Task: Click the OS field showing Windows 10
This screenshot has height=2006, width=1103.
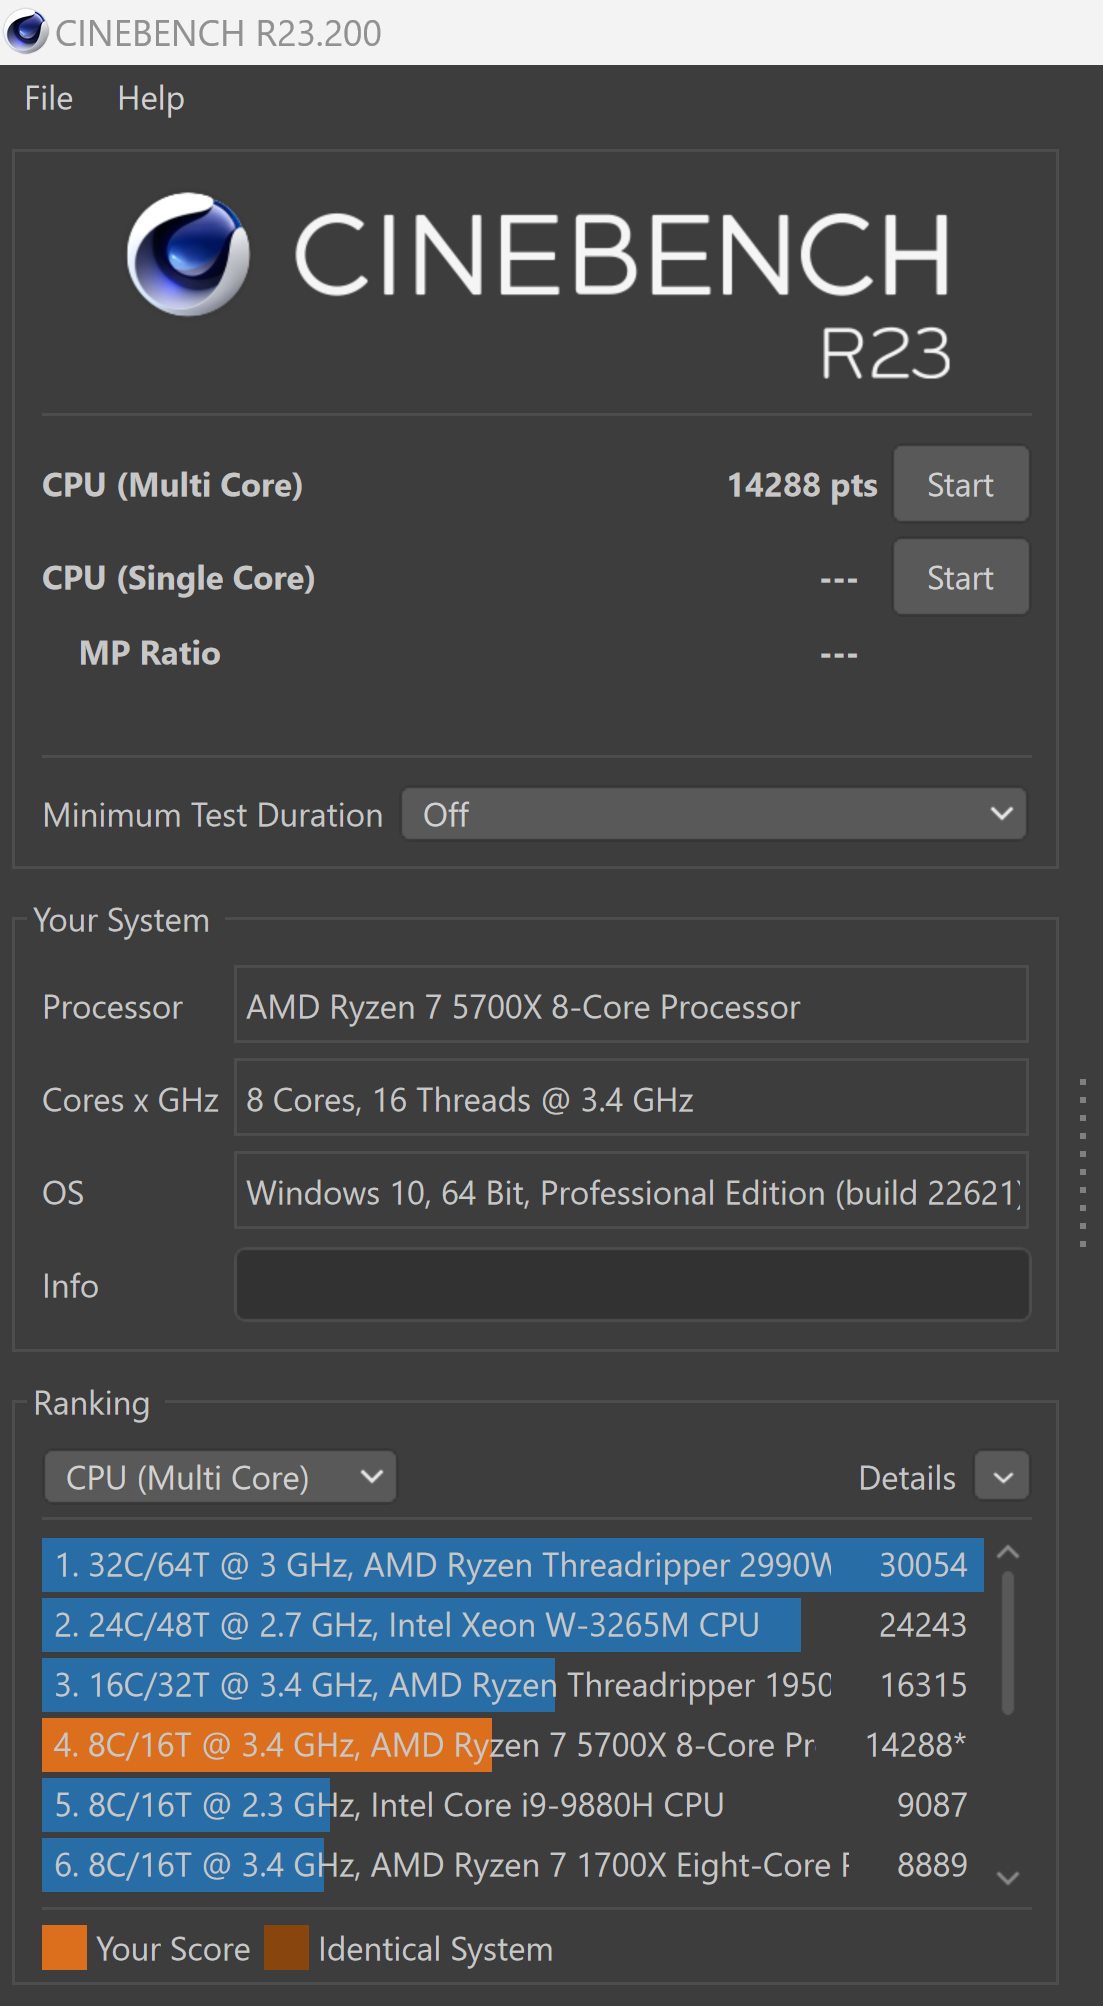Action: (631, 1191)
